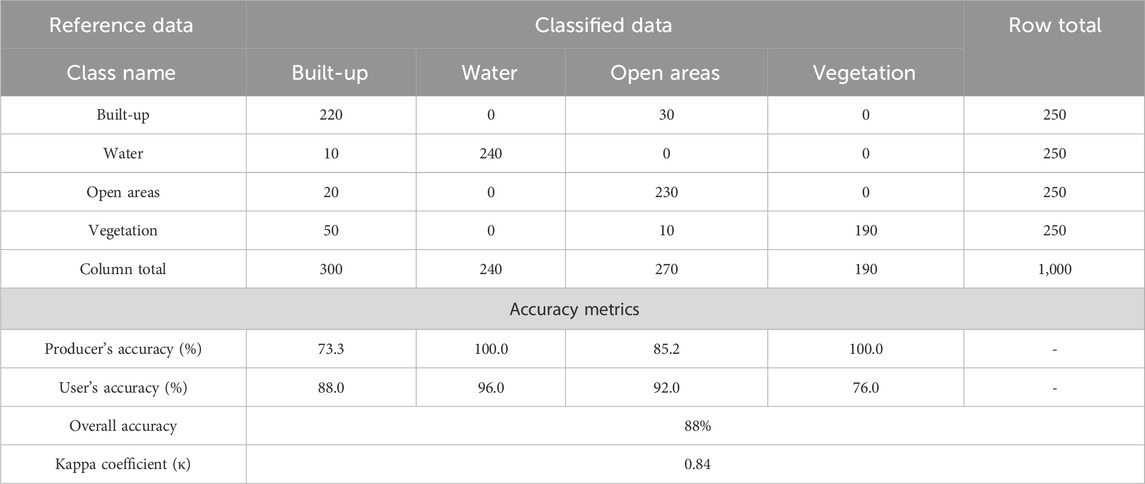Image resolution: width=1145 pixels, height=484 pixels.
Task: Click the grand total cell 1,000
Action: [x=1054, y=269]
